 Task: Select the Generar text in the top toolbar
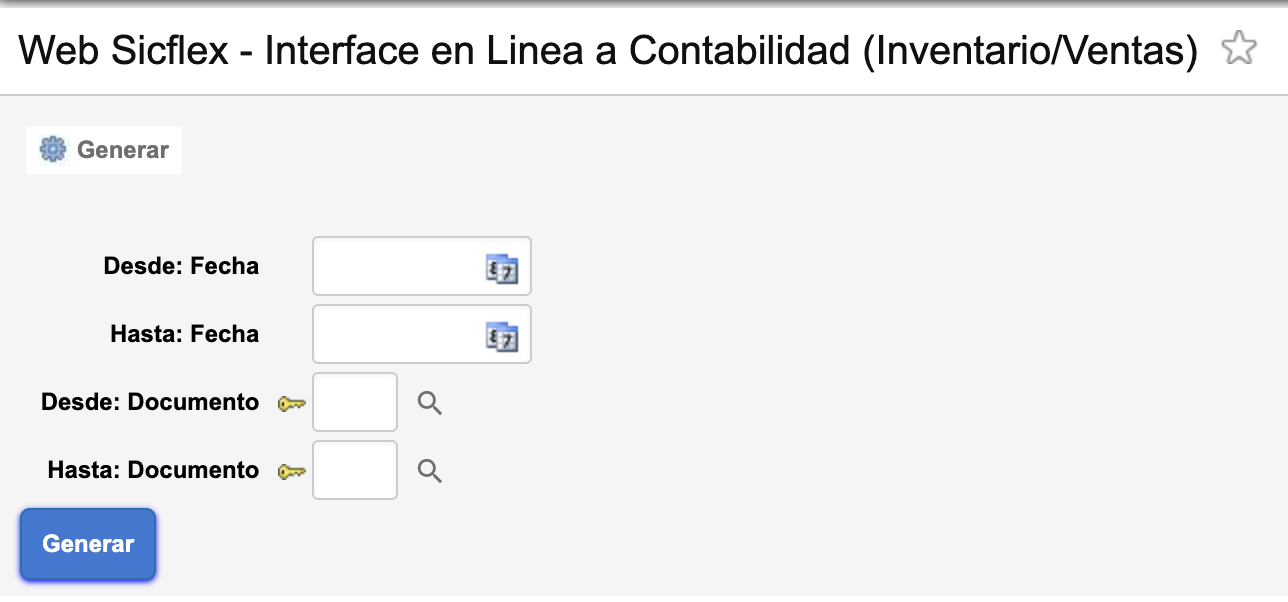point(123,150)
